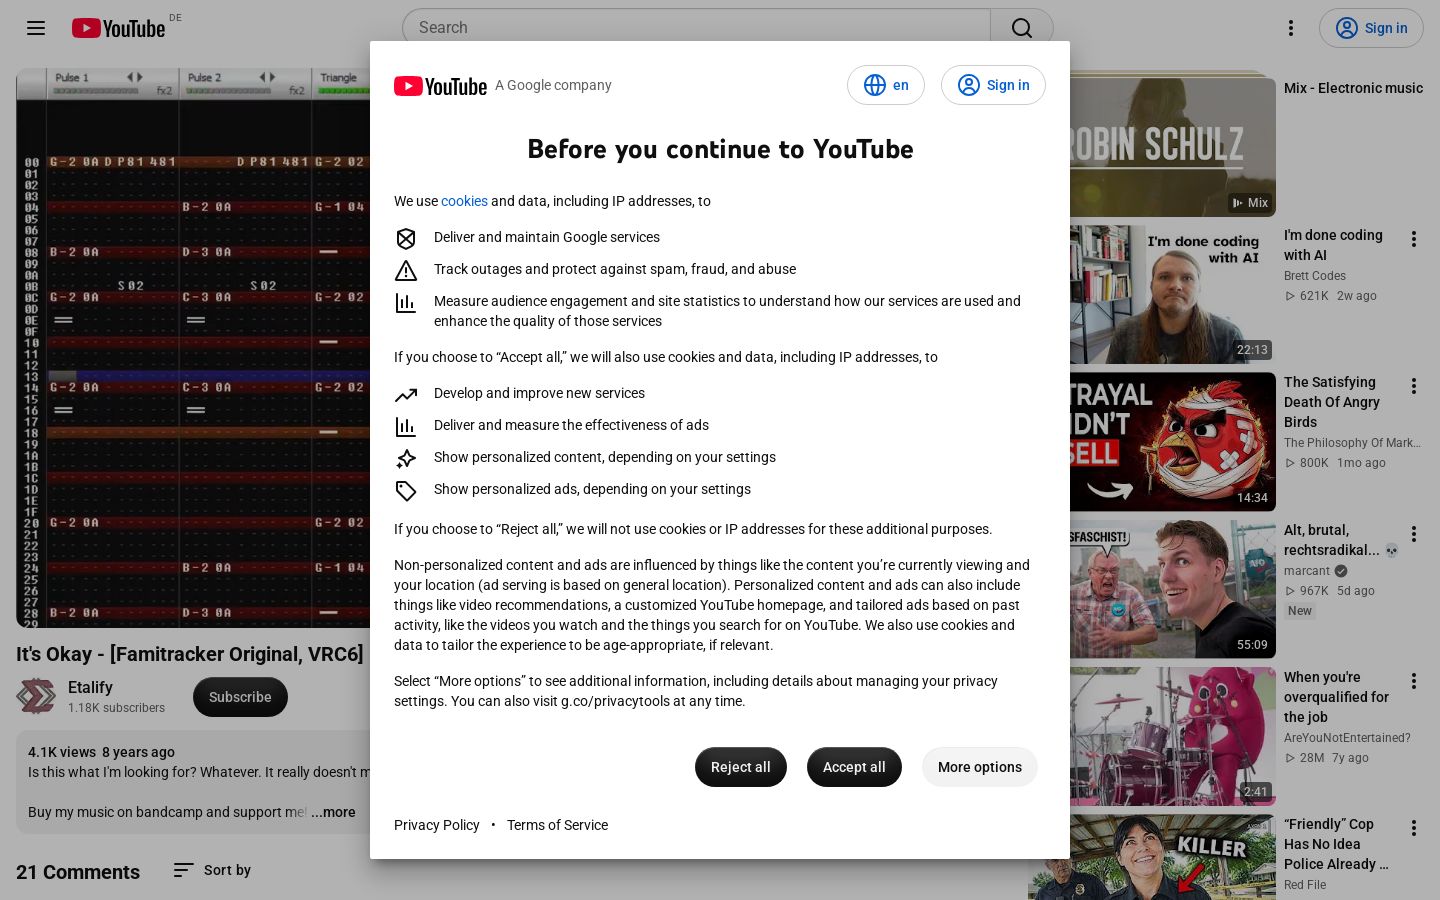1440x900 pixels.
Task: Click 'The Philosophy Of Mark…' channel name
Action: [x=1352, y=443]
